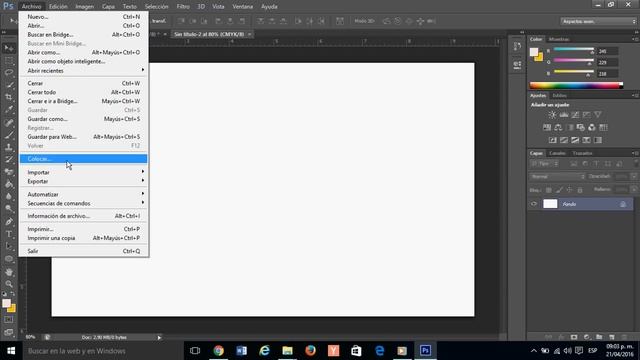
Task: Click Guardar para Web... entry
Action: pyautogui.click(x=83, y=137)
